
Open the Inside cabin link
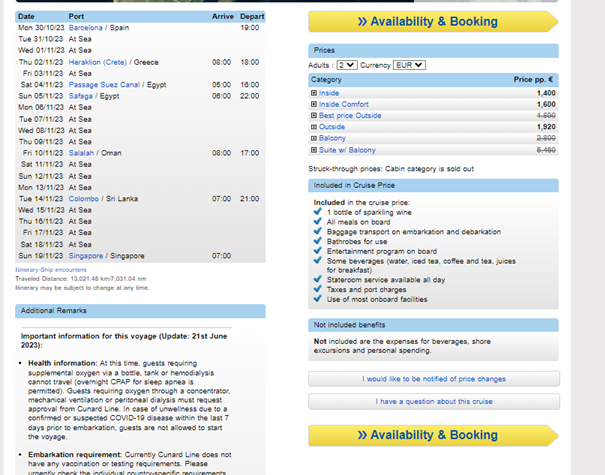point(329,93)
